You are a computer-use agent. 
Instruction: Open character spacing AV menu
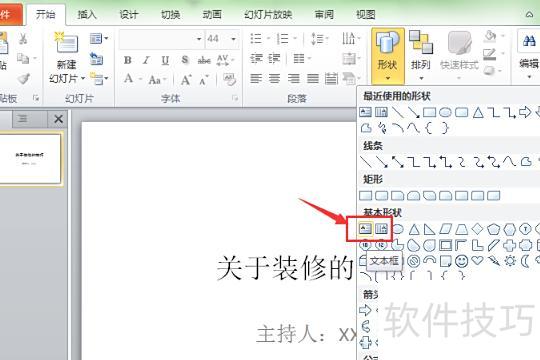pyautogui.click(x=225, y=60)
